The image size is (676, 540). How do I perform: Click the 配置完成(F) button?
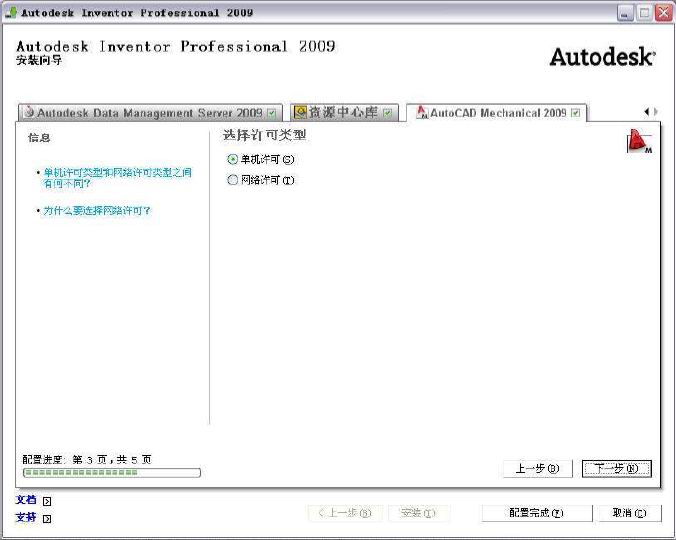click(537, 513)
